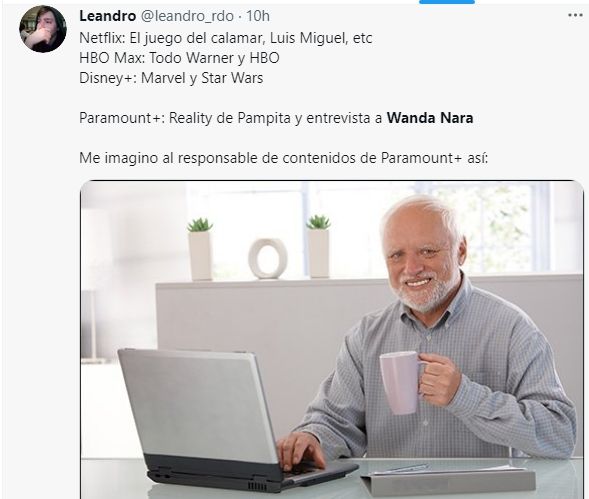
Task: Click the white ring ornament in the image
Action: click(268, 258)
